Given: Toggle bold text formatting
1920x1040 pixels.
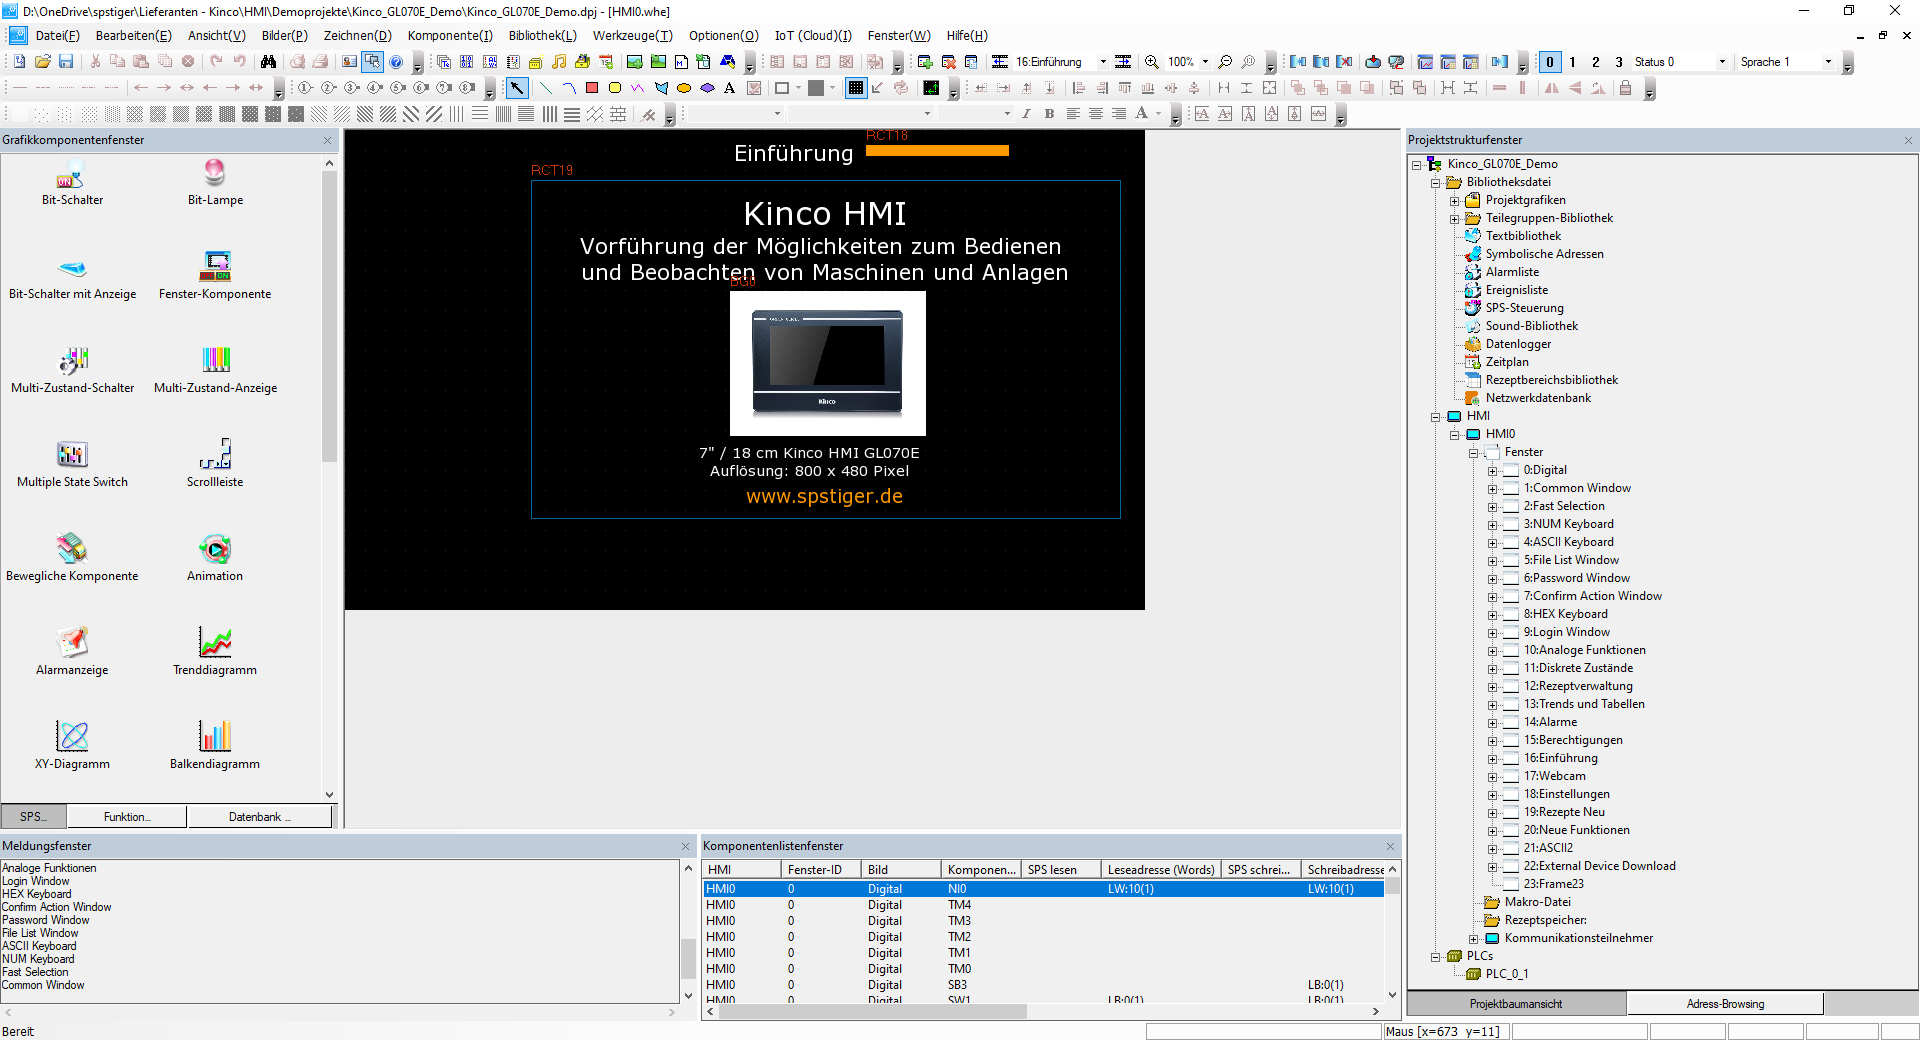Looking at the screenshot, I should [x=1049, y=114].
